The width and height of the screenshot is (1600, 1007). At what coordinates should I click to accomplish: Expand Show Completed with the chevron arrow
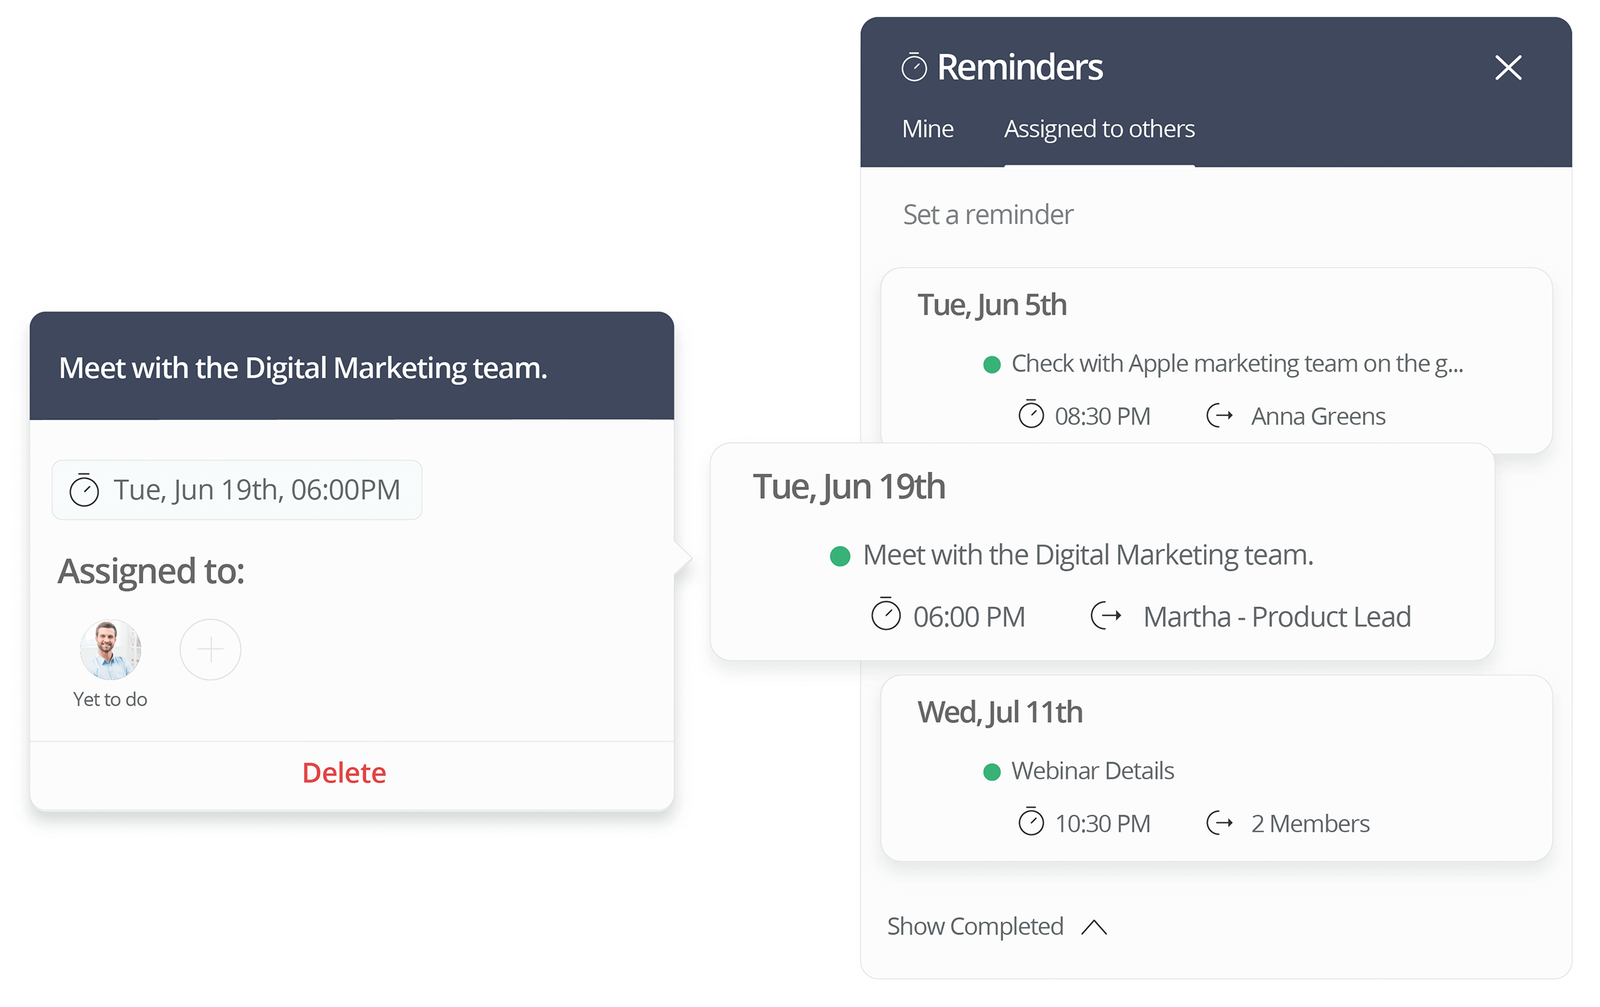point(1094,927)
